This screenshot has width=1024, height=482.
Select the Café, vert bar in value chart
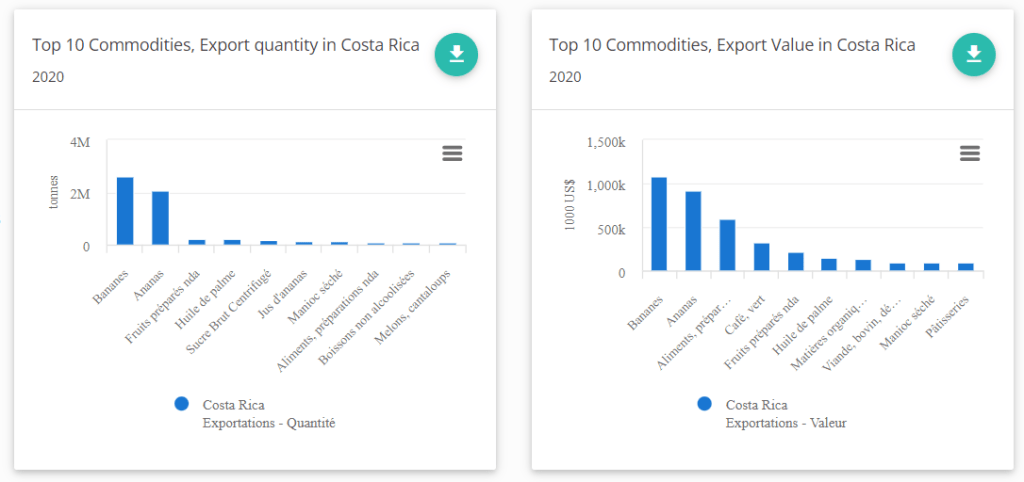[x=761, y=257]
